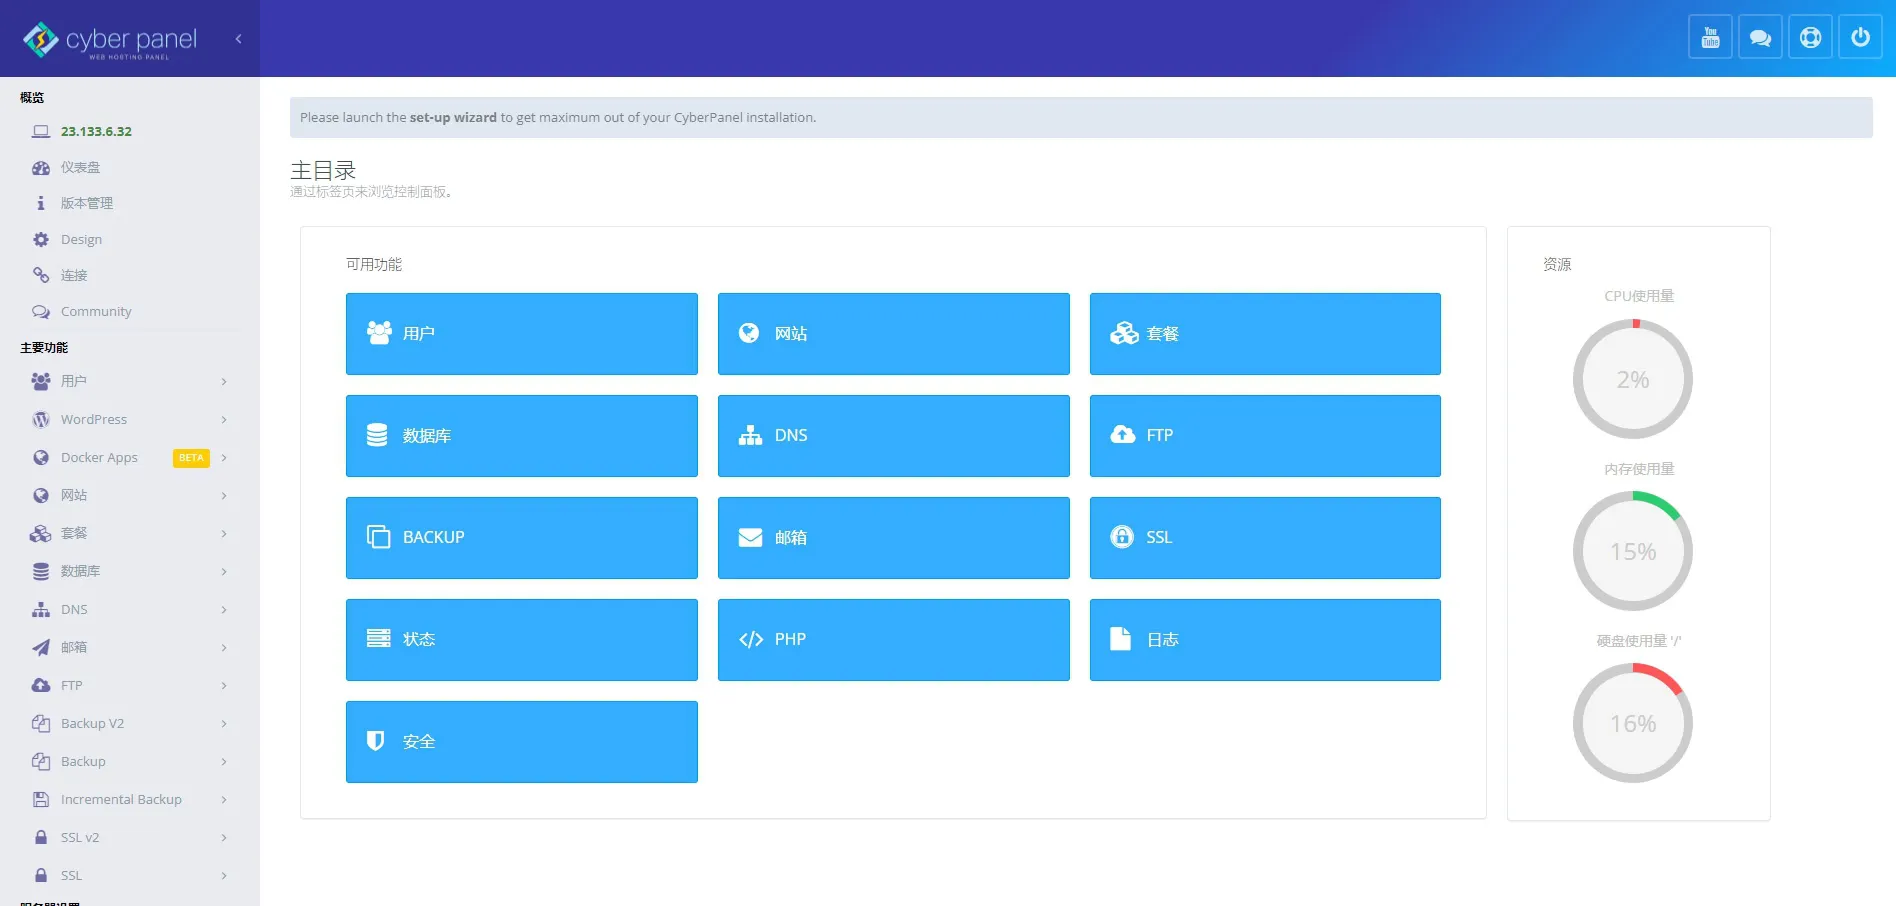Collapse sidebar using the header arrow
This screenshot has width=1896, height=906.
coord(238,39)
